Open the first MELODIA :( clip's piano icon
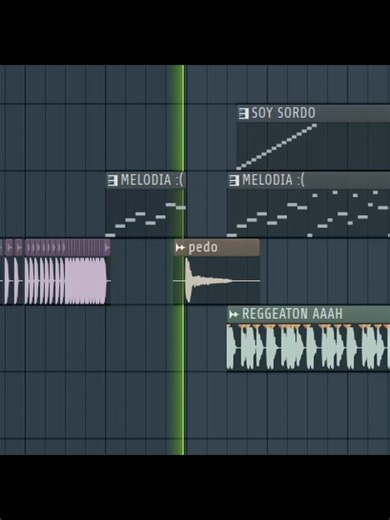The image size is (390, 520). click(x=113, y=180)
